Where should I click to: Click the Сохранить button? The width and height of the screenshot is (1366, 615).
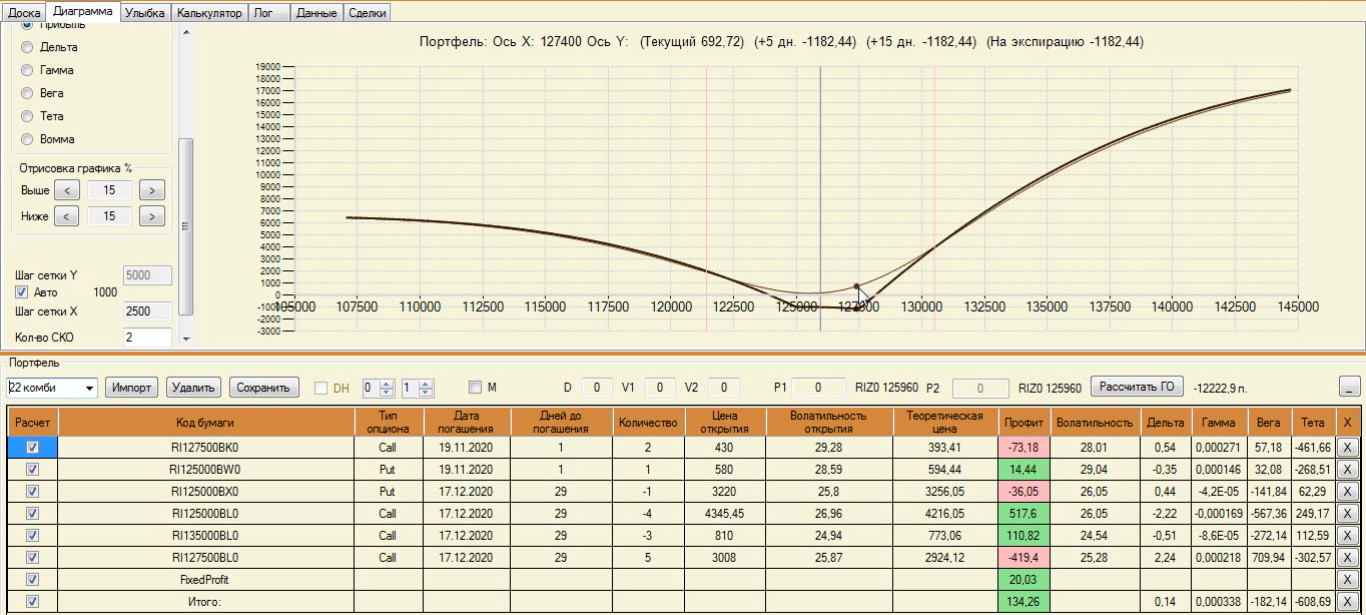[264, 387]
